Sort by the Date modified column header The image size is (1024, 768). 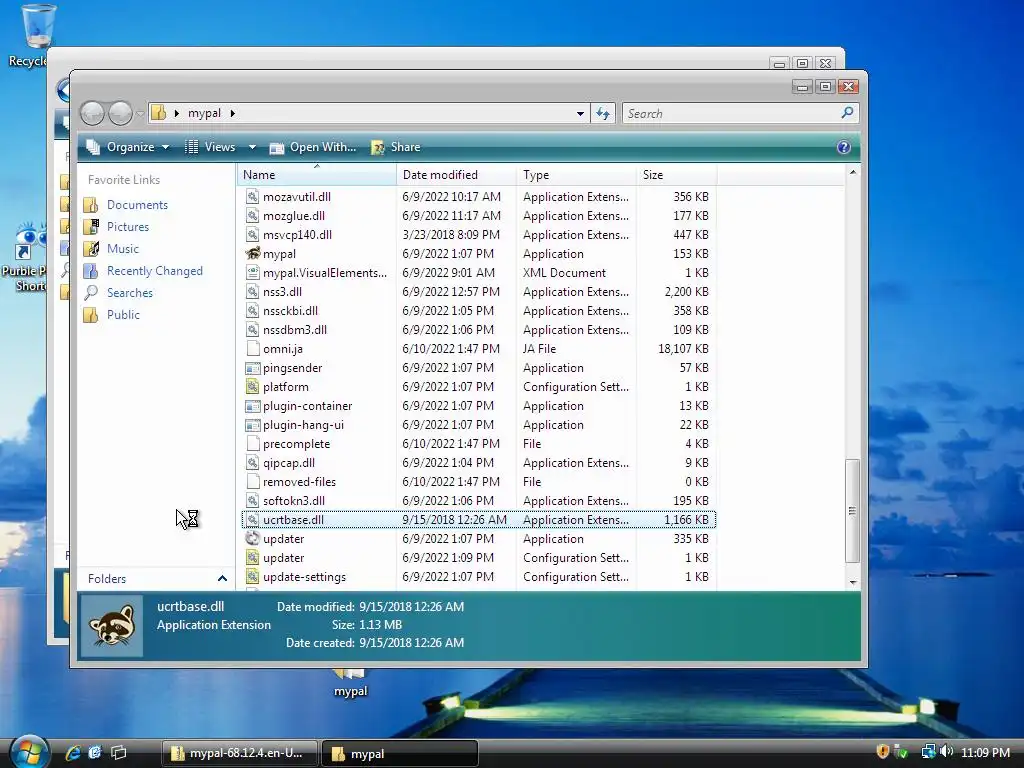tap(456, 174)
